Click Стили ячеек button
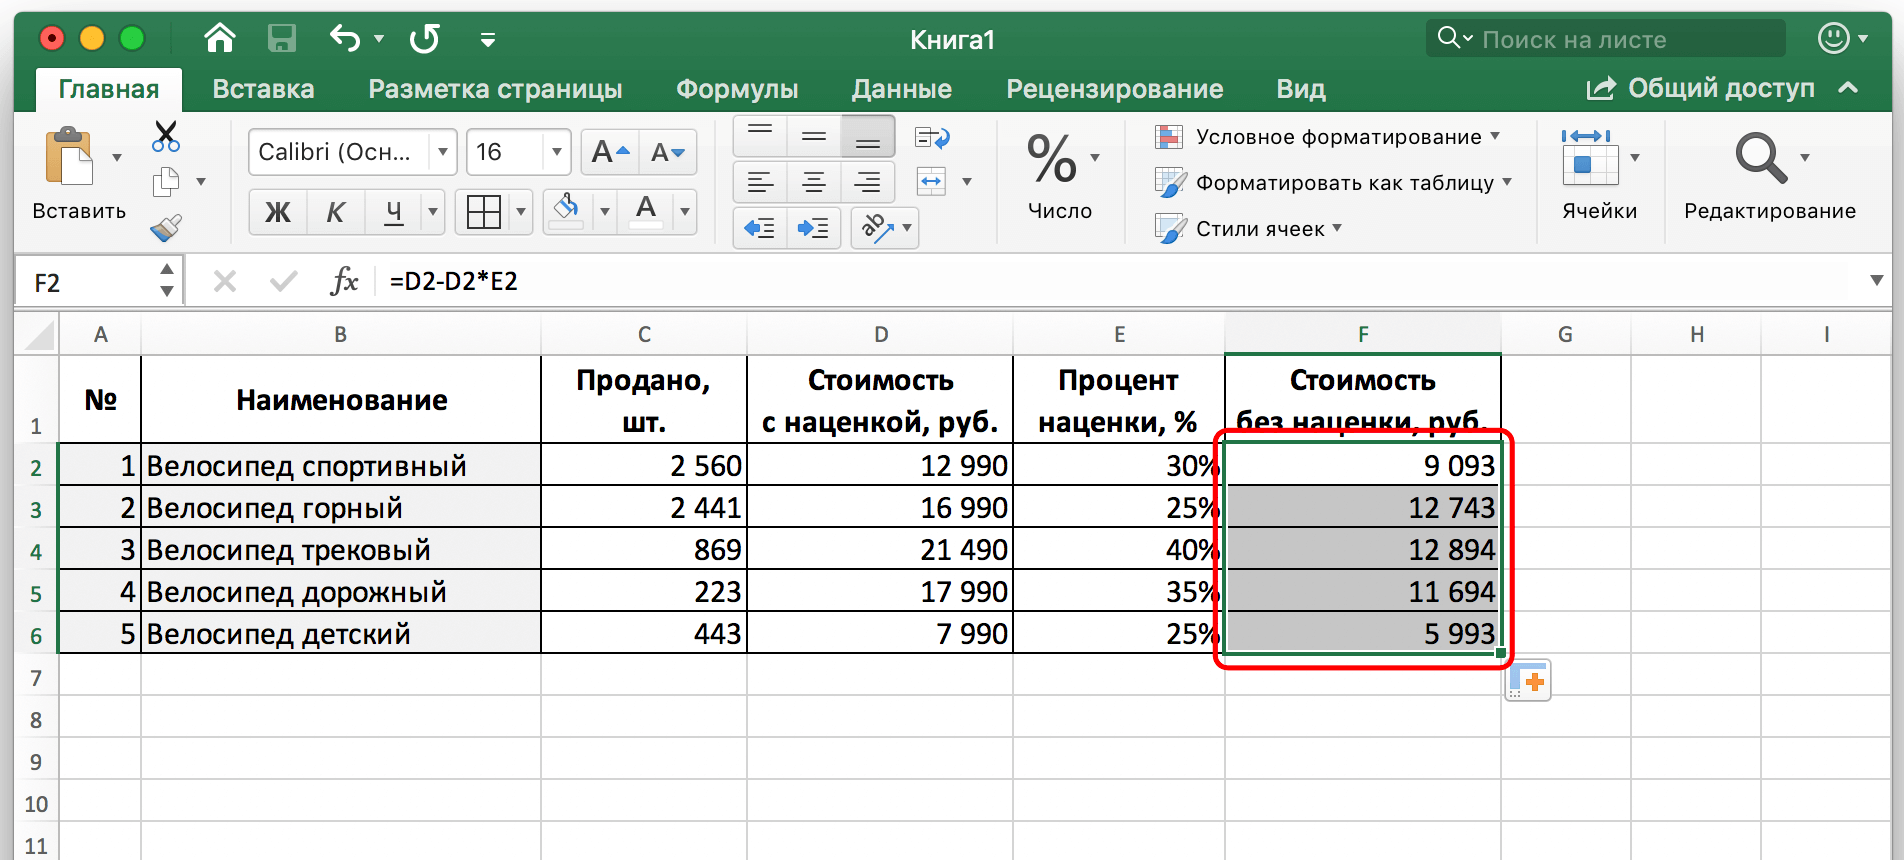Image resolution: width=1904 pixels, height=860 pixels. coord(1249,229)
